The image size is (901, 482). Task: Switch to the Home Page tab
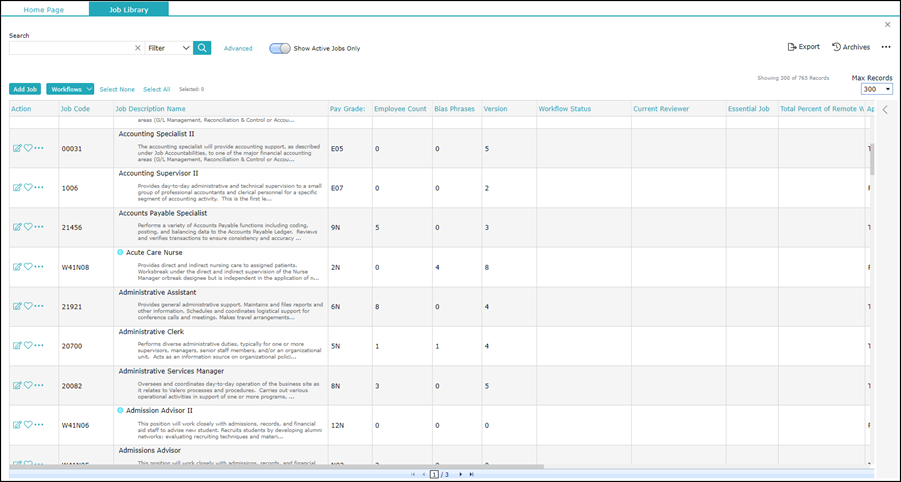point(44,10)
